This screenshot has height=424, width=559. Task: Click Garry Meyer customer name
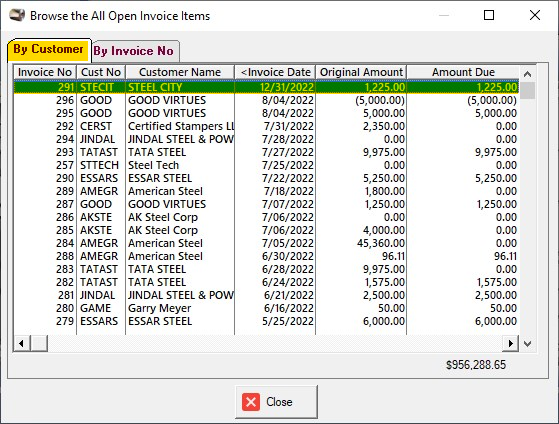point(159,308)
